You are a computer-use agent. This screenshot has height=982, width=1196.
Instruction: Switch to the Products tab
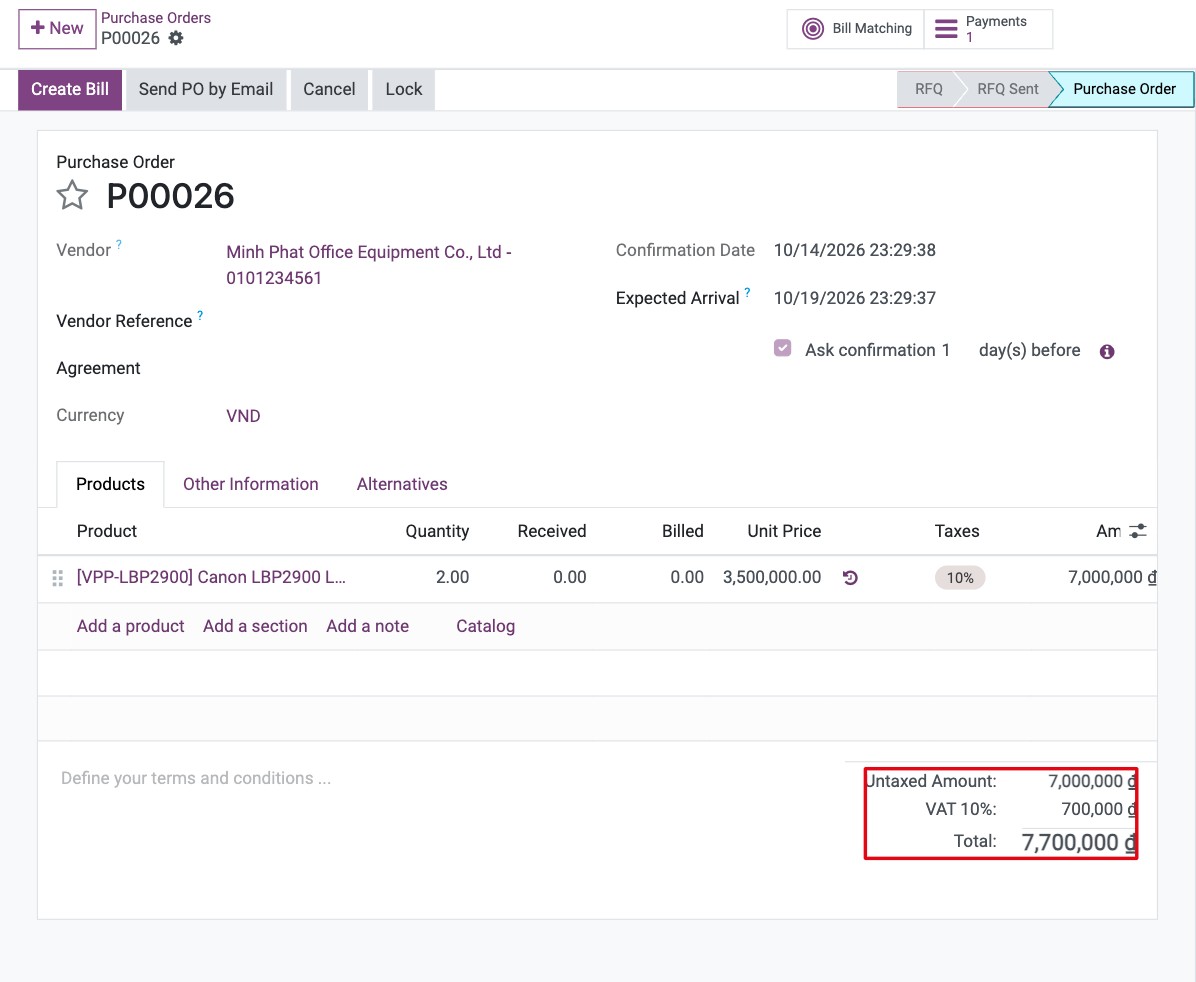coord(111,485)
